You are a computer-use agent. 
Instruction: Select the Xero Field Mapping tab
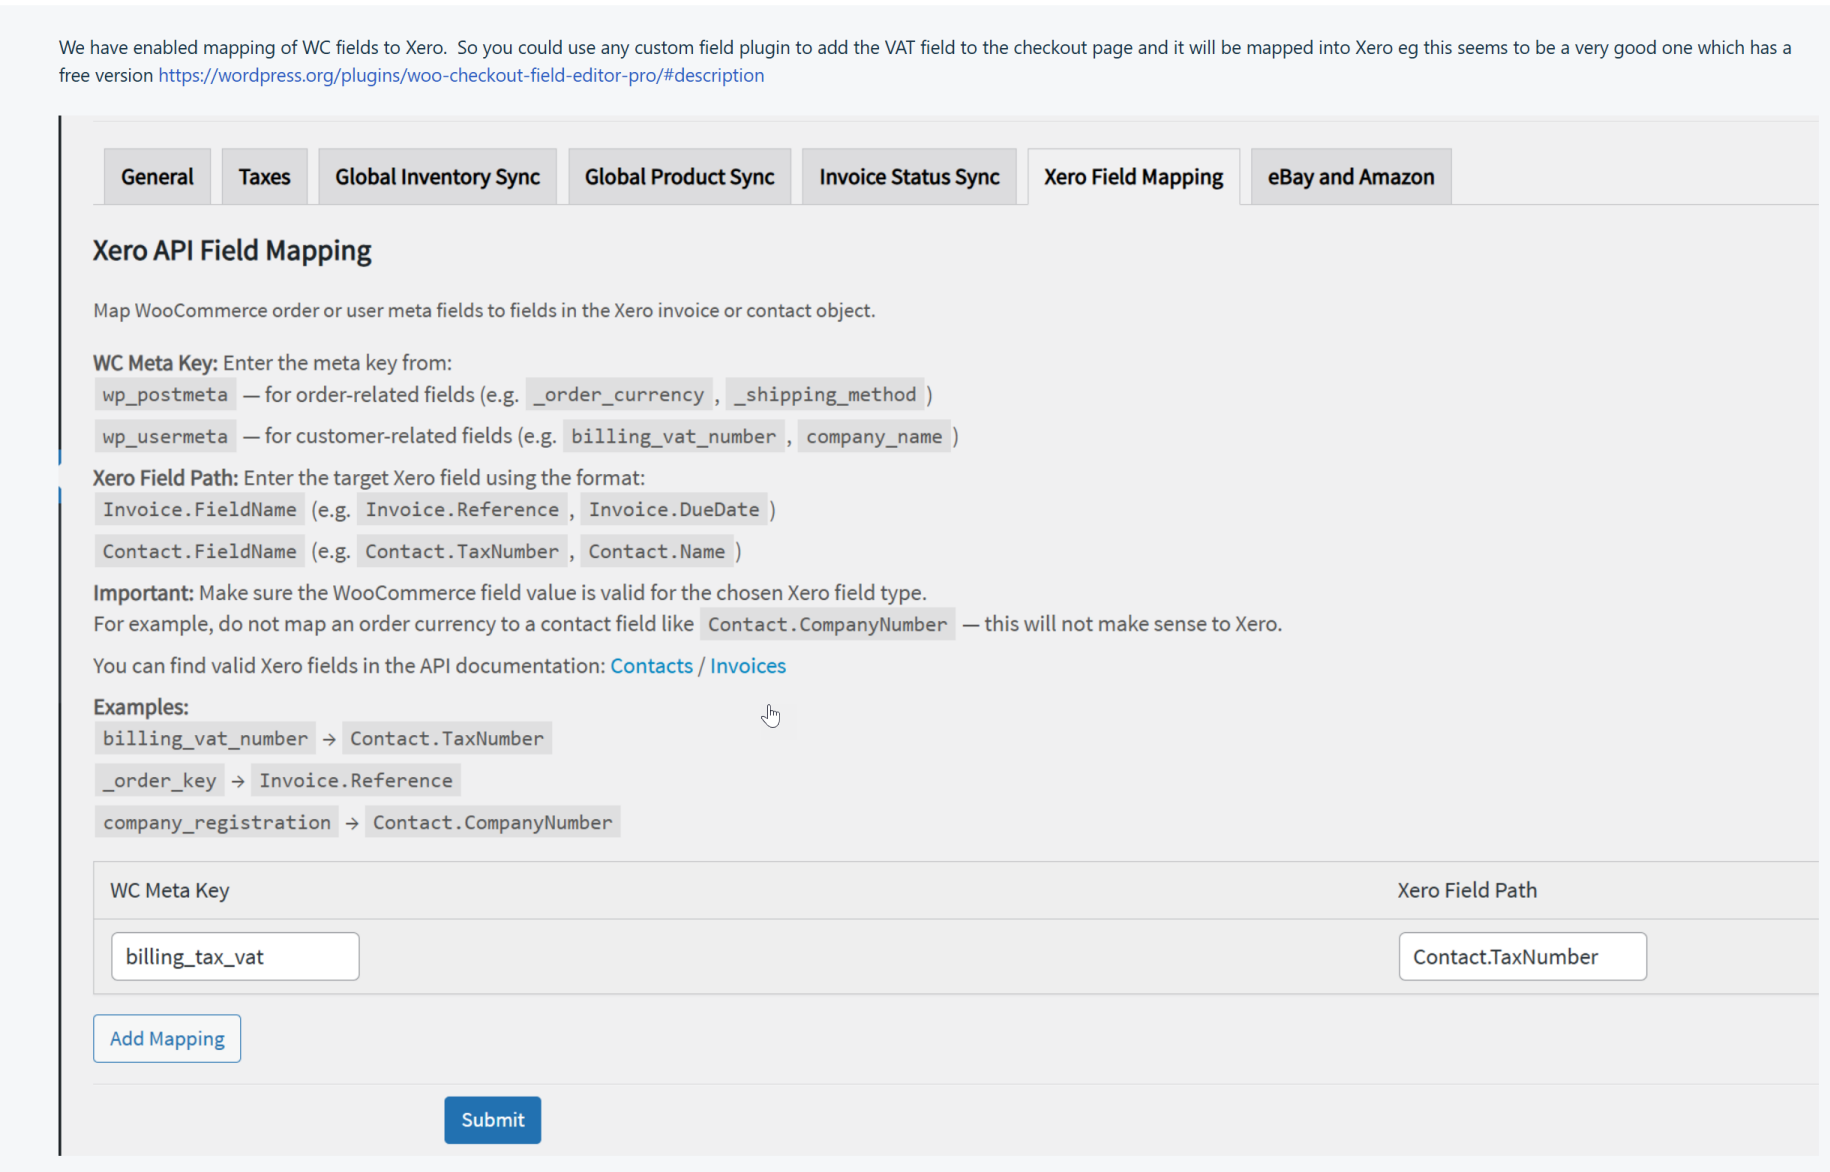(1133, 177)
